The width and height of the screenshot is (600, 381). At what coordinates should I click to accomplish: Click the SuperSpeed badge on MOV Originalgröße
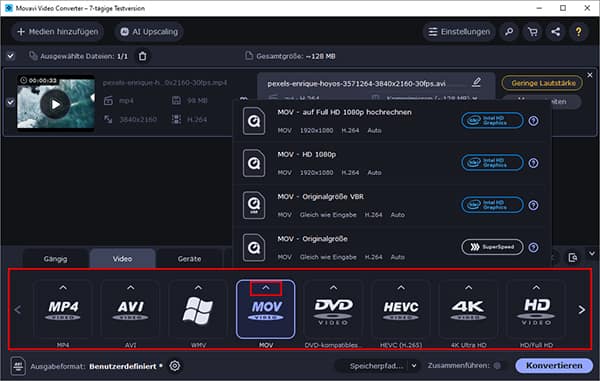click(492, 247)
